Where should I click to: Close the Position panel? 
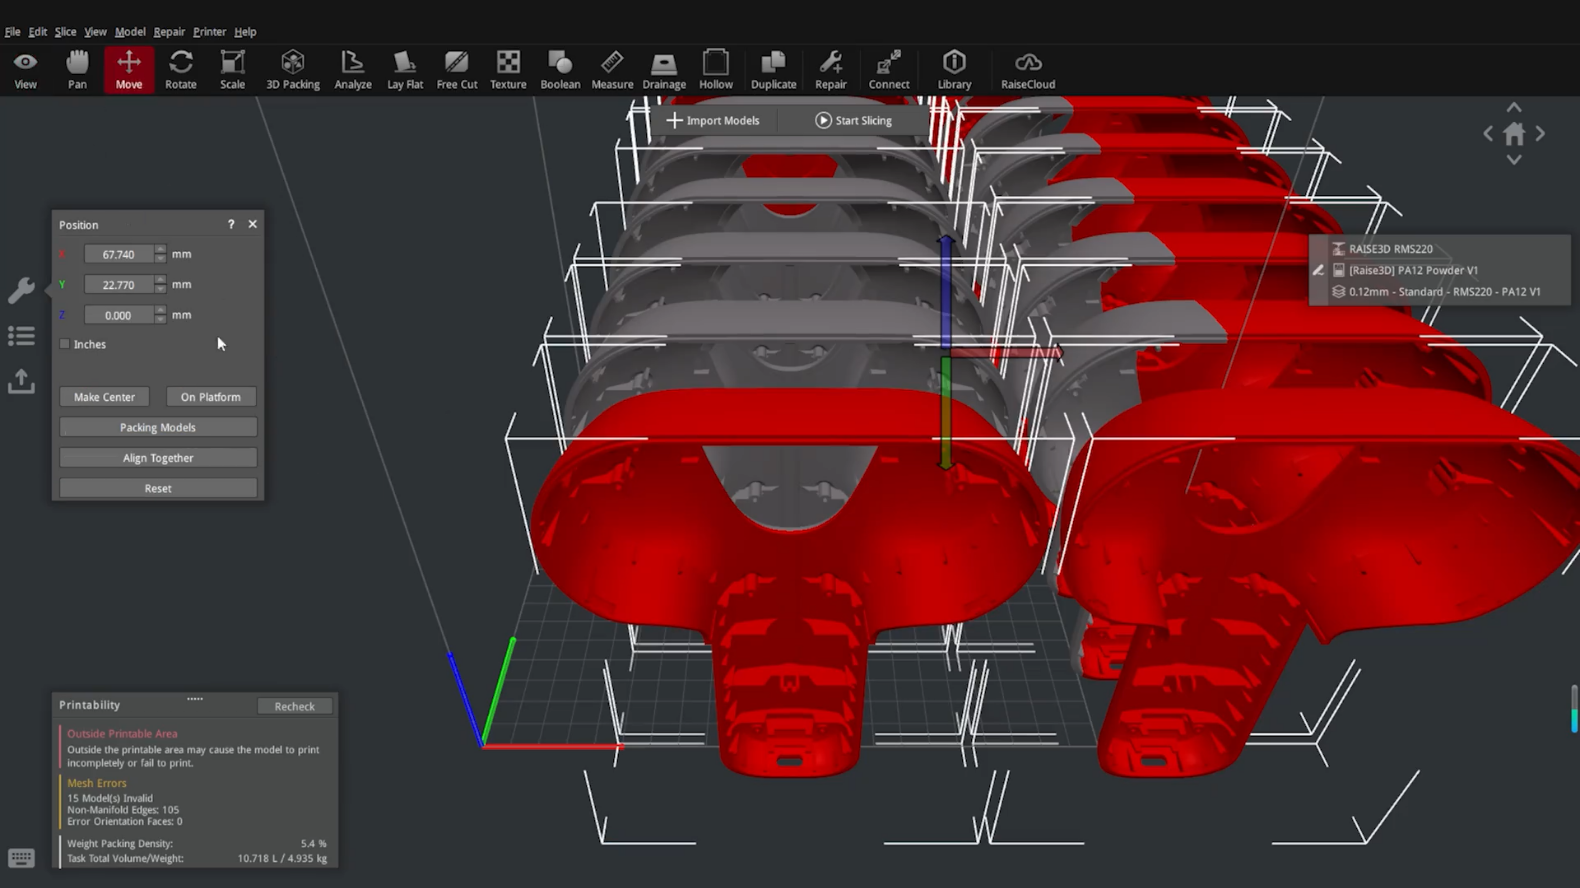(x=253, y=225)
